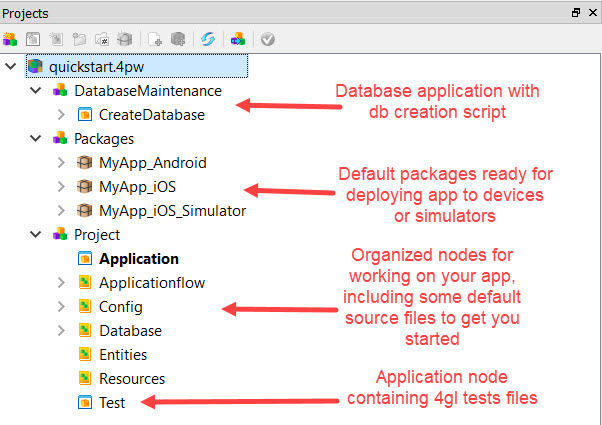Expand the Applicationflow node
Screen dimensions: 602x425
(61, 283)
